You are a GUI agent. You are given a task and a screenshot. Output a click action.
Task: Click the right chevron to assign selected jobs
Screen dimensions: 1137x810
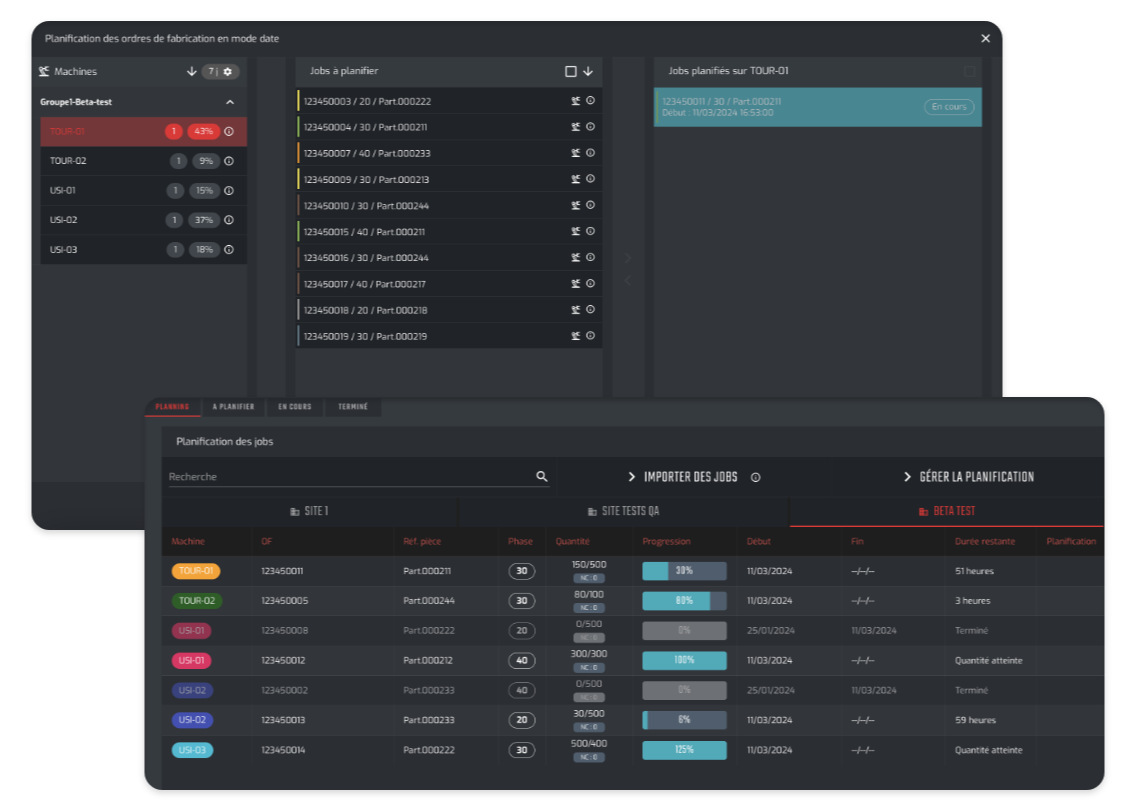click(628, 258)
